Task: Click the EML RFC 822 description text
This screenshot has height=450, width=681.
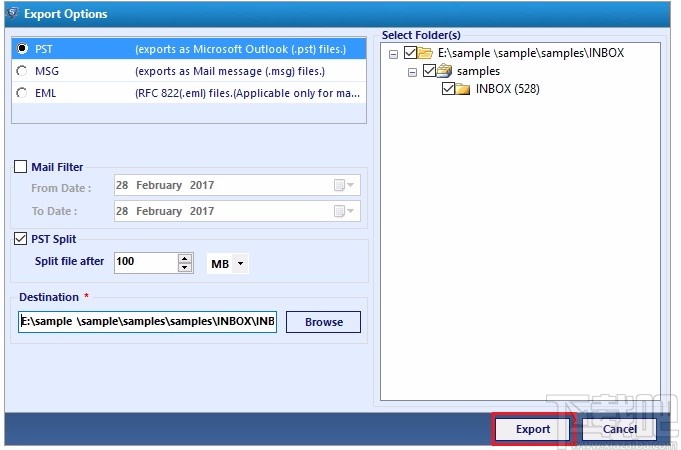Action: 247,93
